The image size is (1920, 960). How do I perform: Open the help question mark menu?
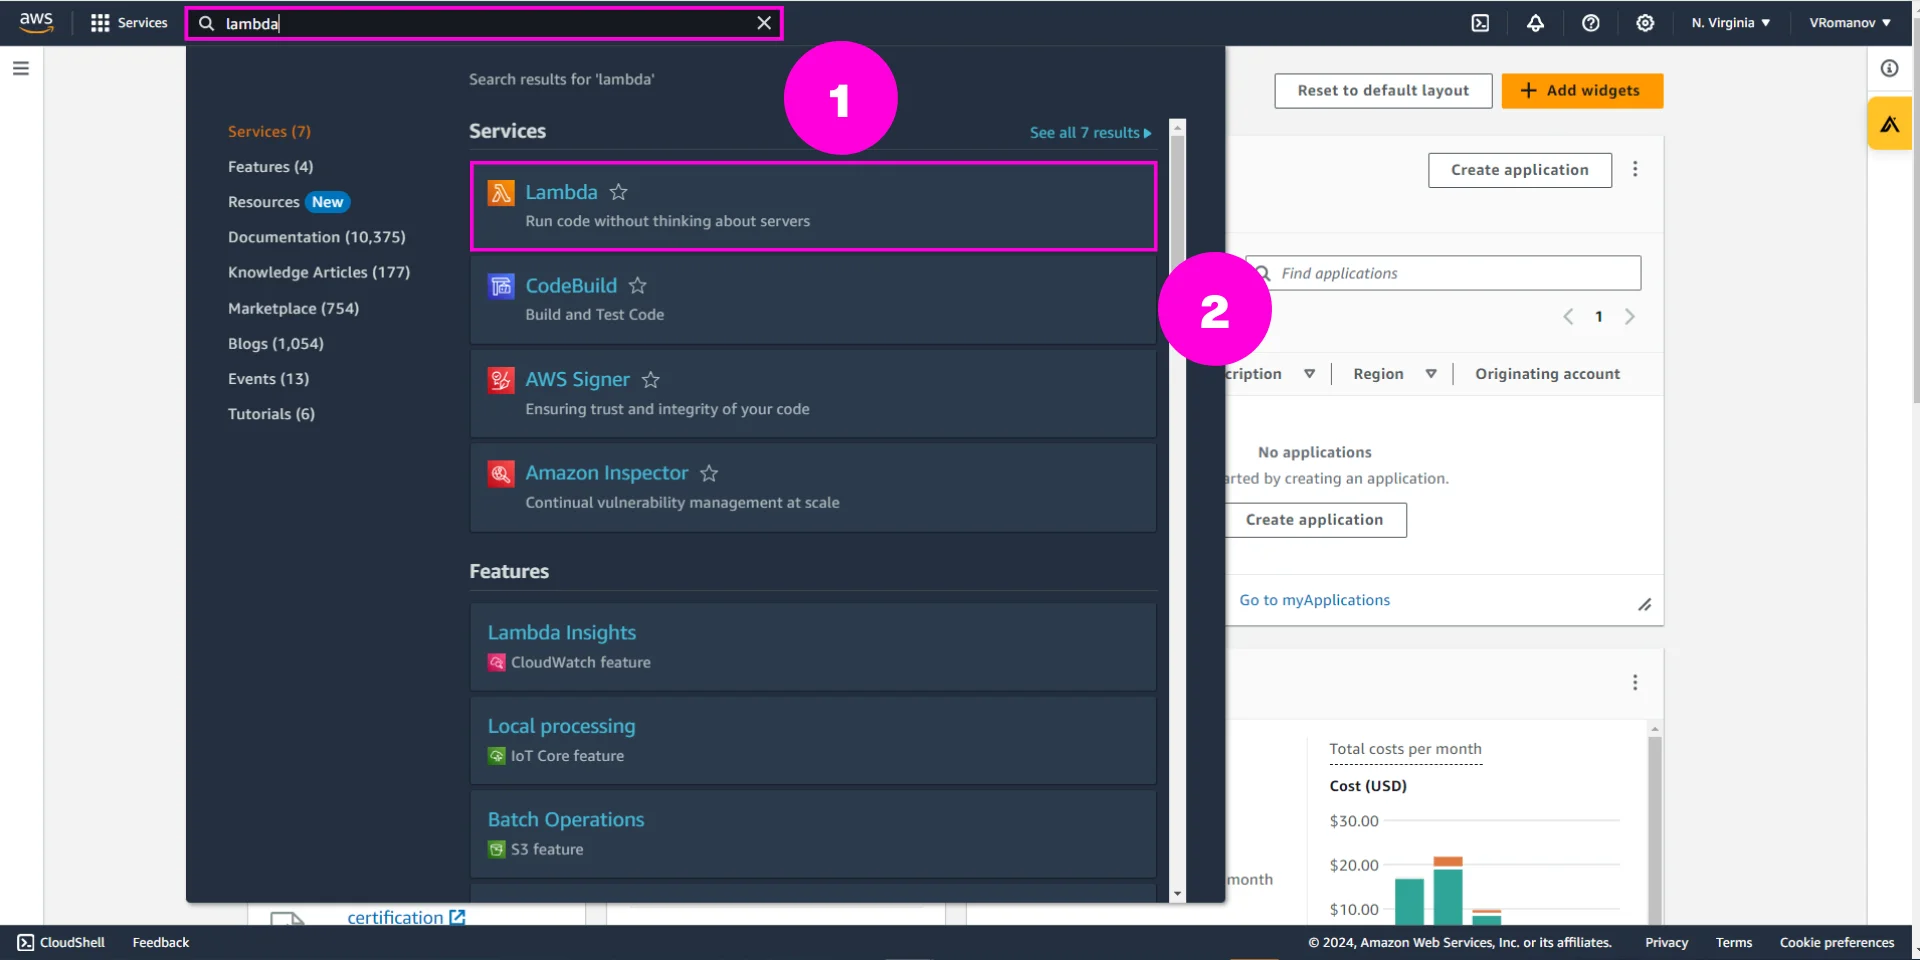(1590, 23)
